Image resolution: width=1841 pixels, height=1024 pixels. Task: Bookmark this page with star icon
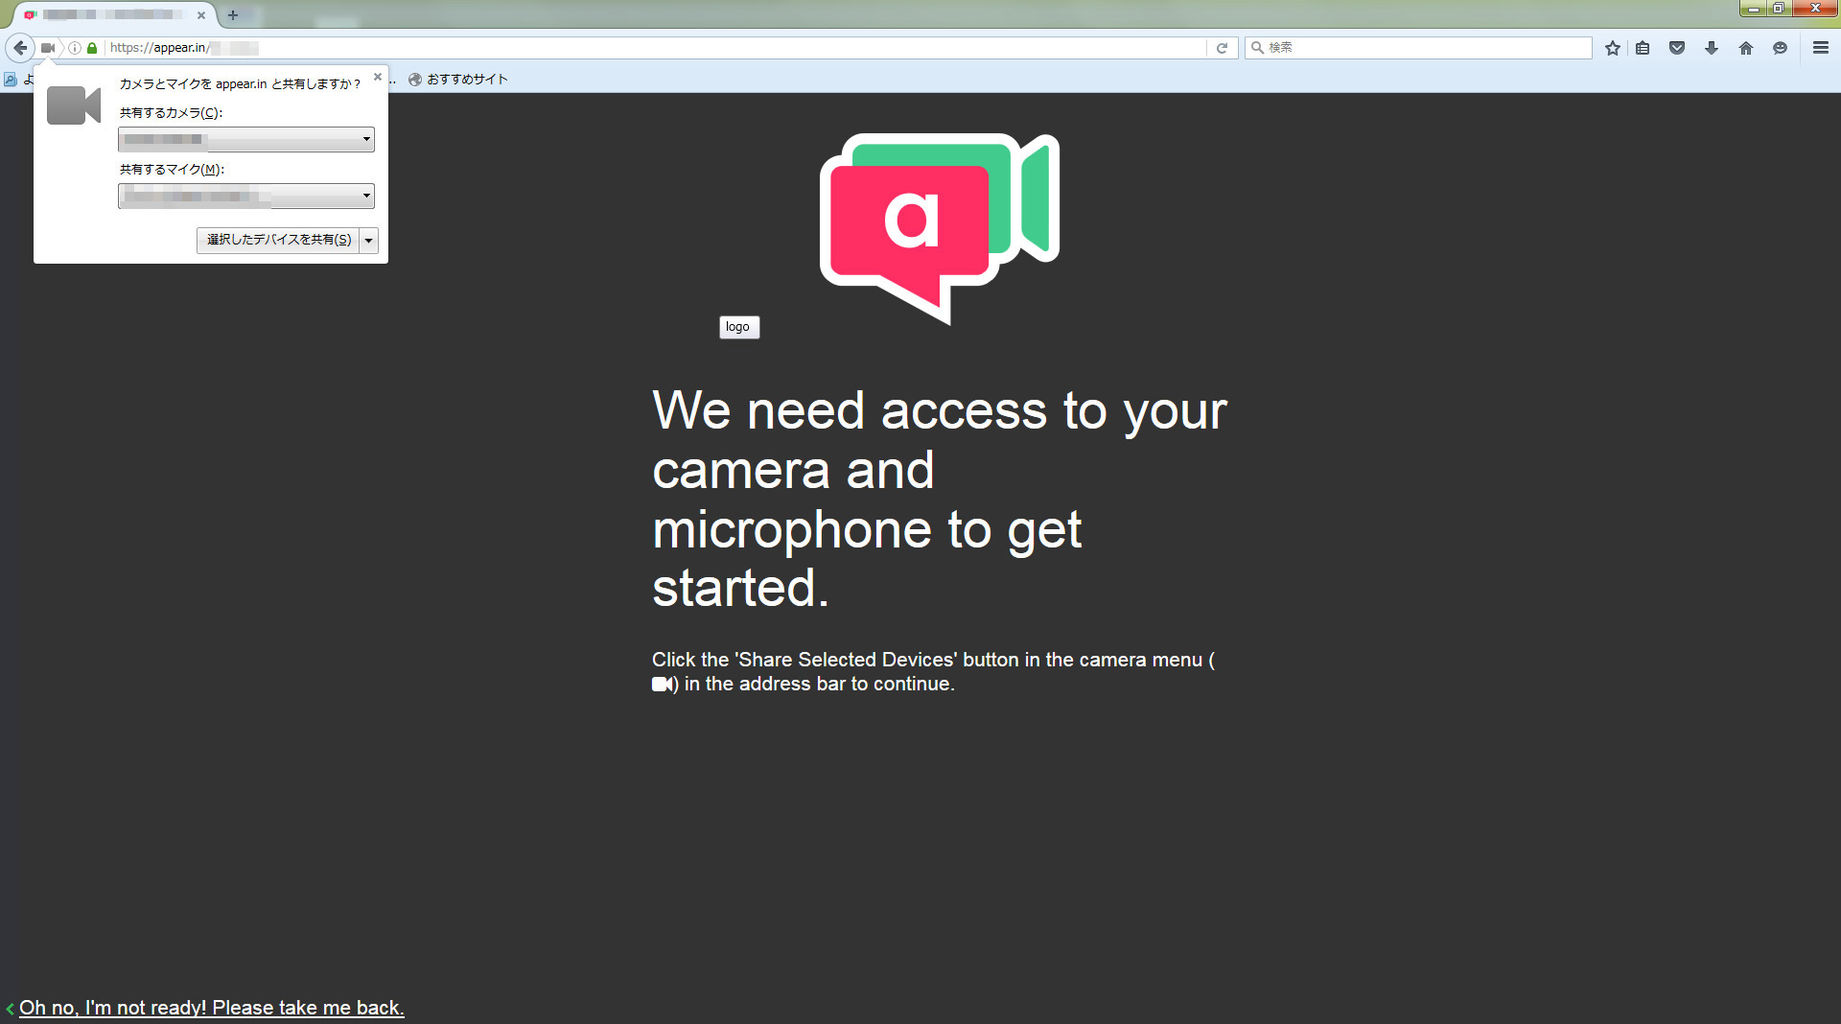[x=1612, y=48]
